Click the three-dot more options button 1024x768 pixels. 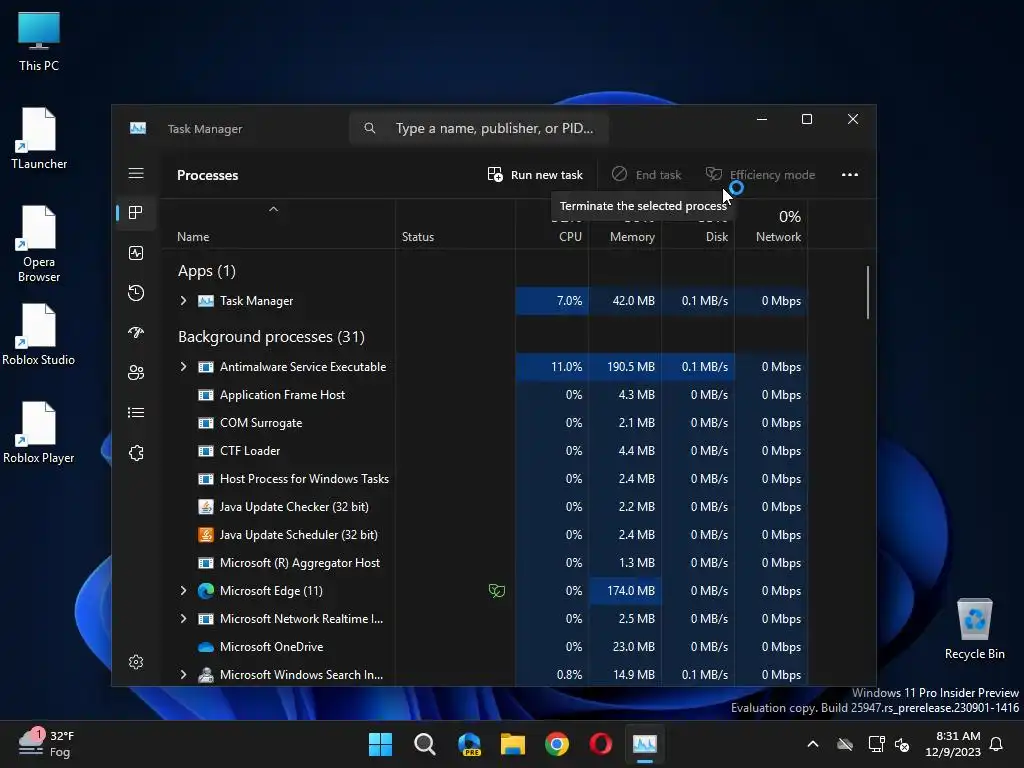850,175
